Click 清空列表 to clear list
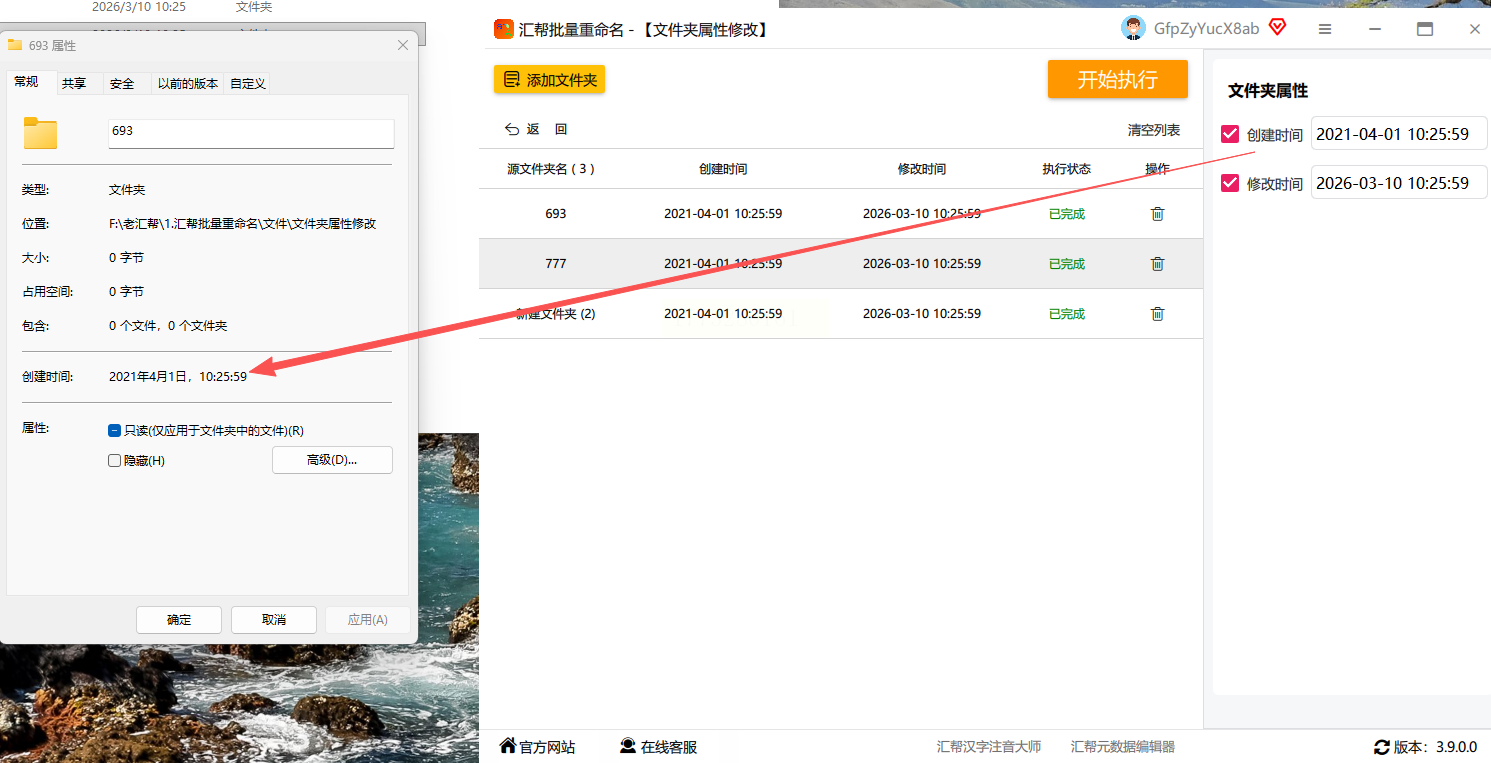Screen dimensions: 1491x763 1153,130
